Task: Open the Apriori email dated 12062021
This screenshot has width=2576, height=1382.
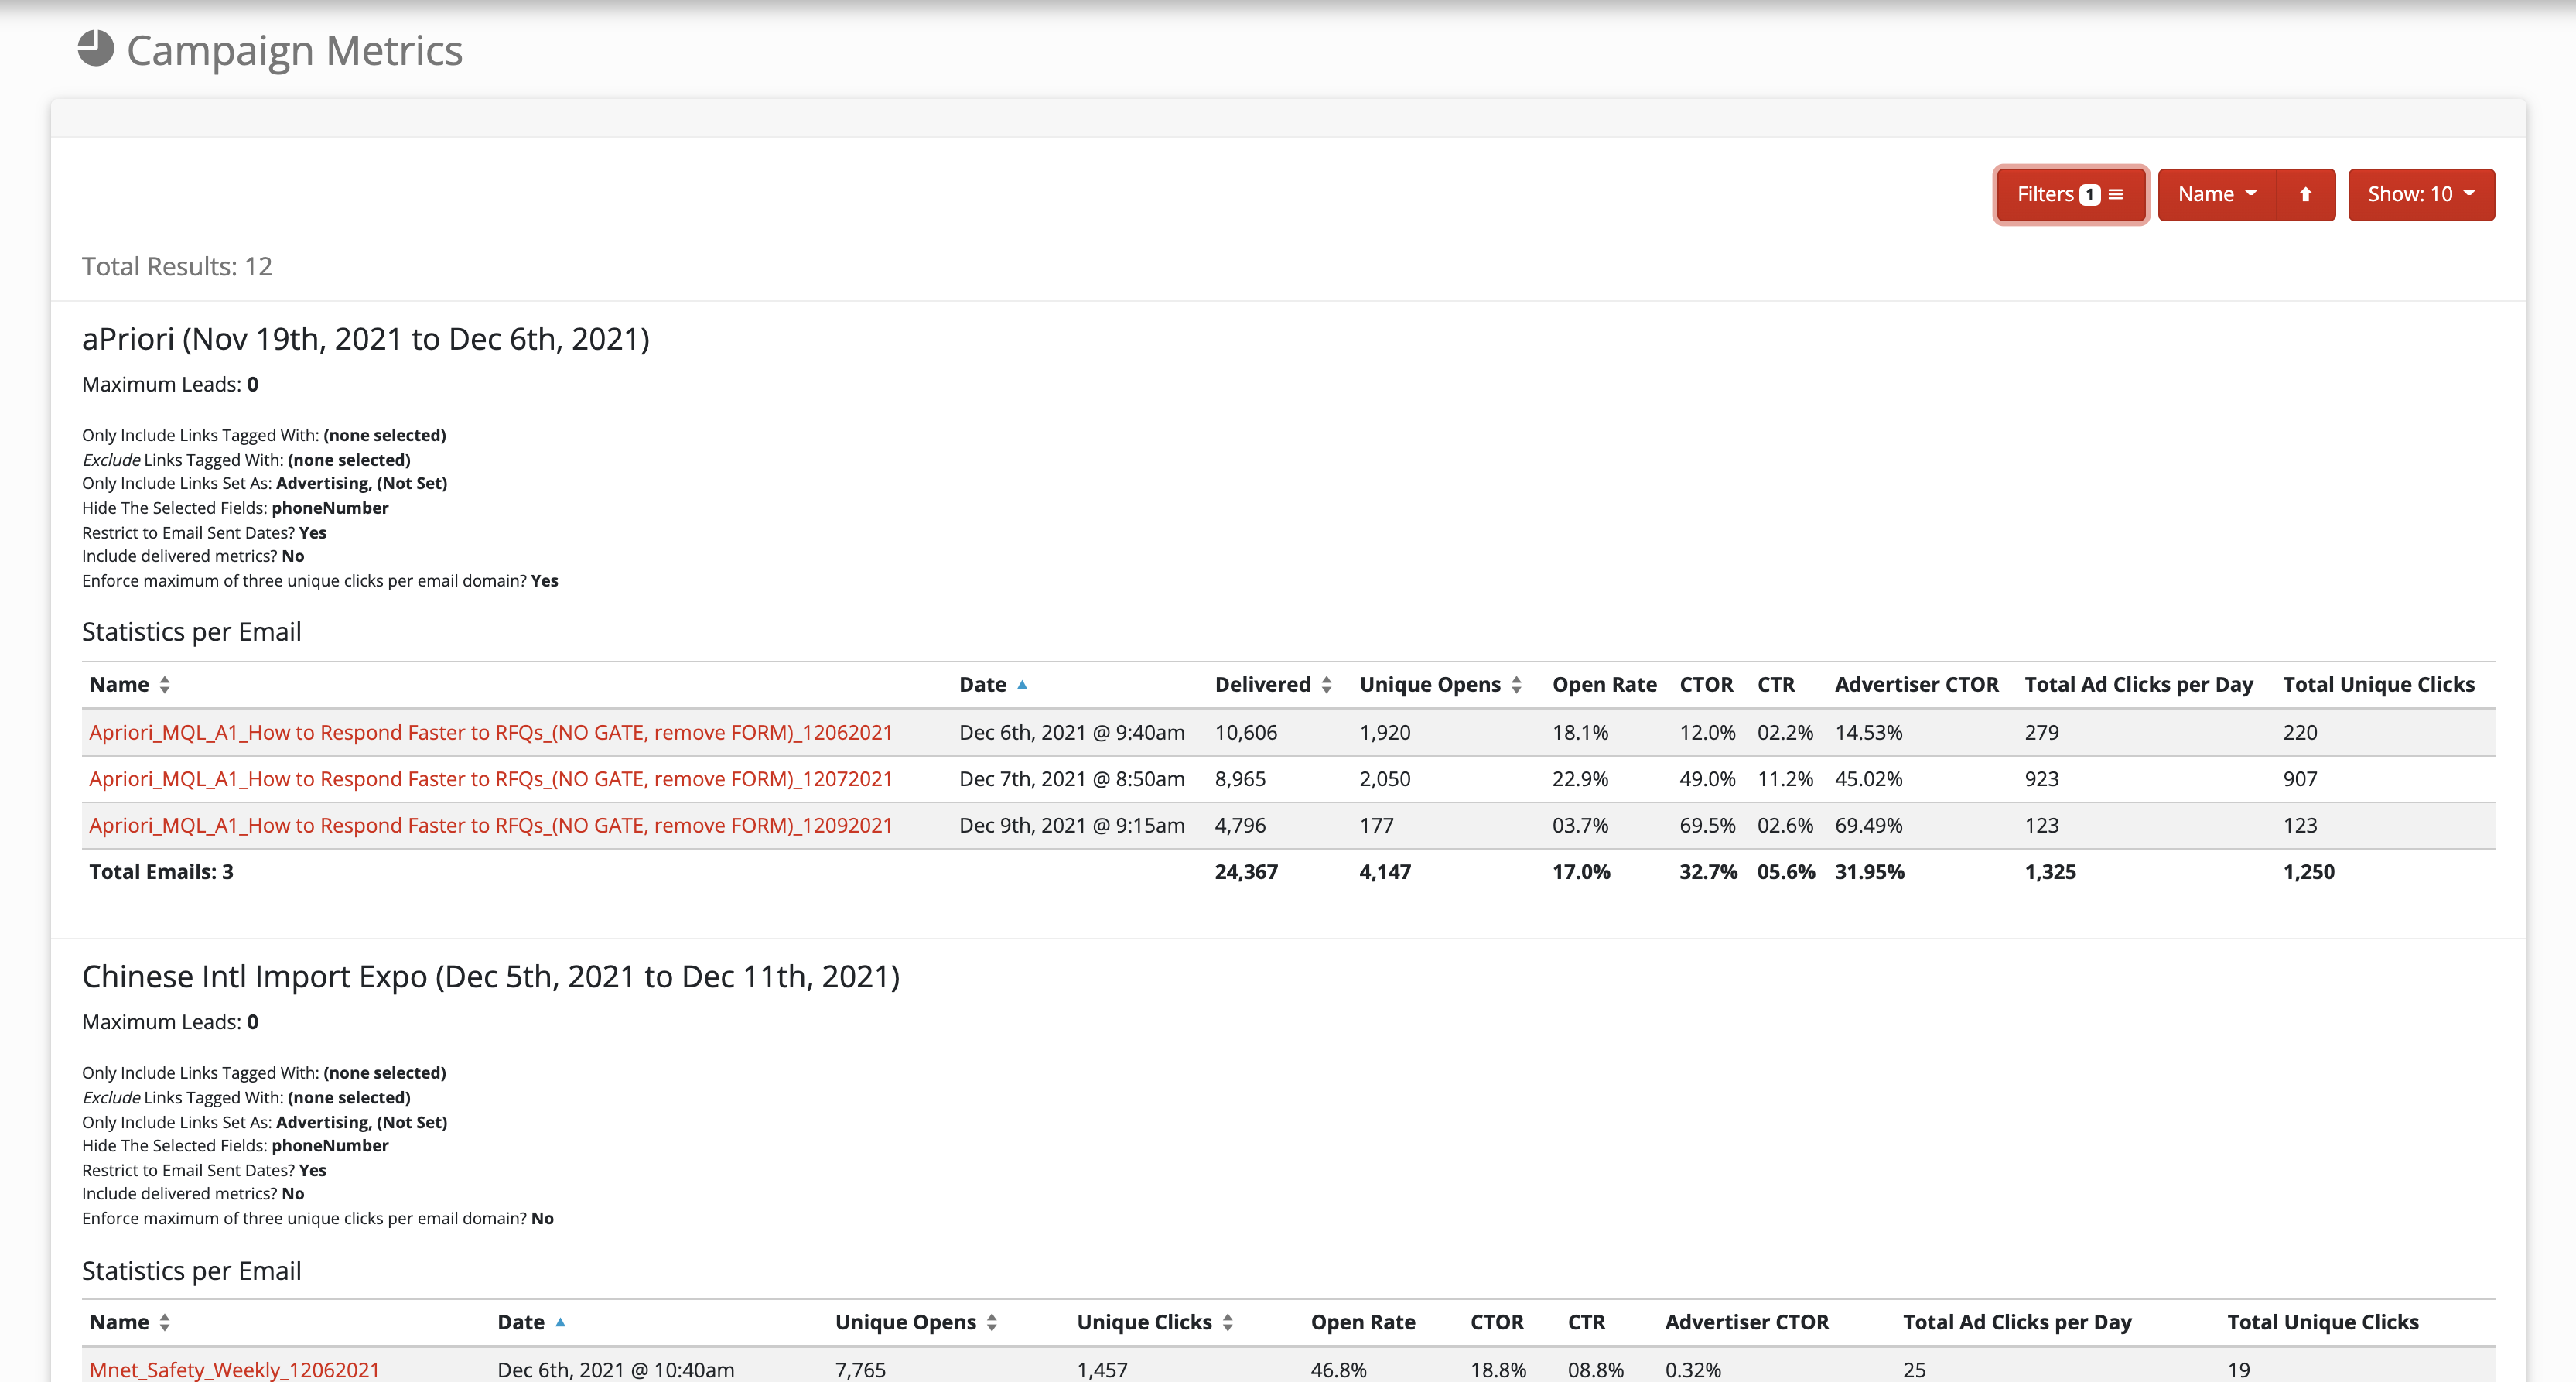Action: 490,732
